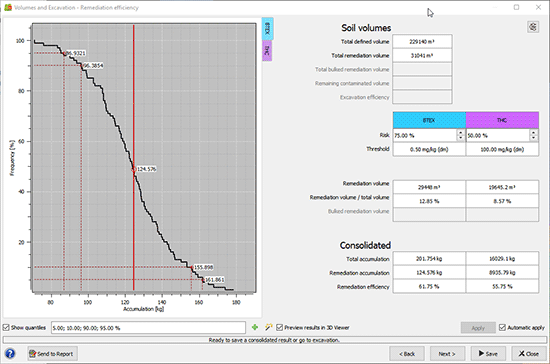The image size is (550, 364).
Task: Switch to the THC chart side tab
Action: (x=267, y=51)
